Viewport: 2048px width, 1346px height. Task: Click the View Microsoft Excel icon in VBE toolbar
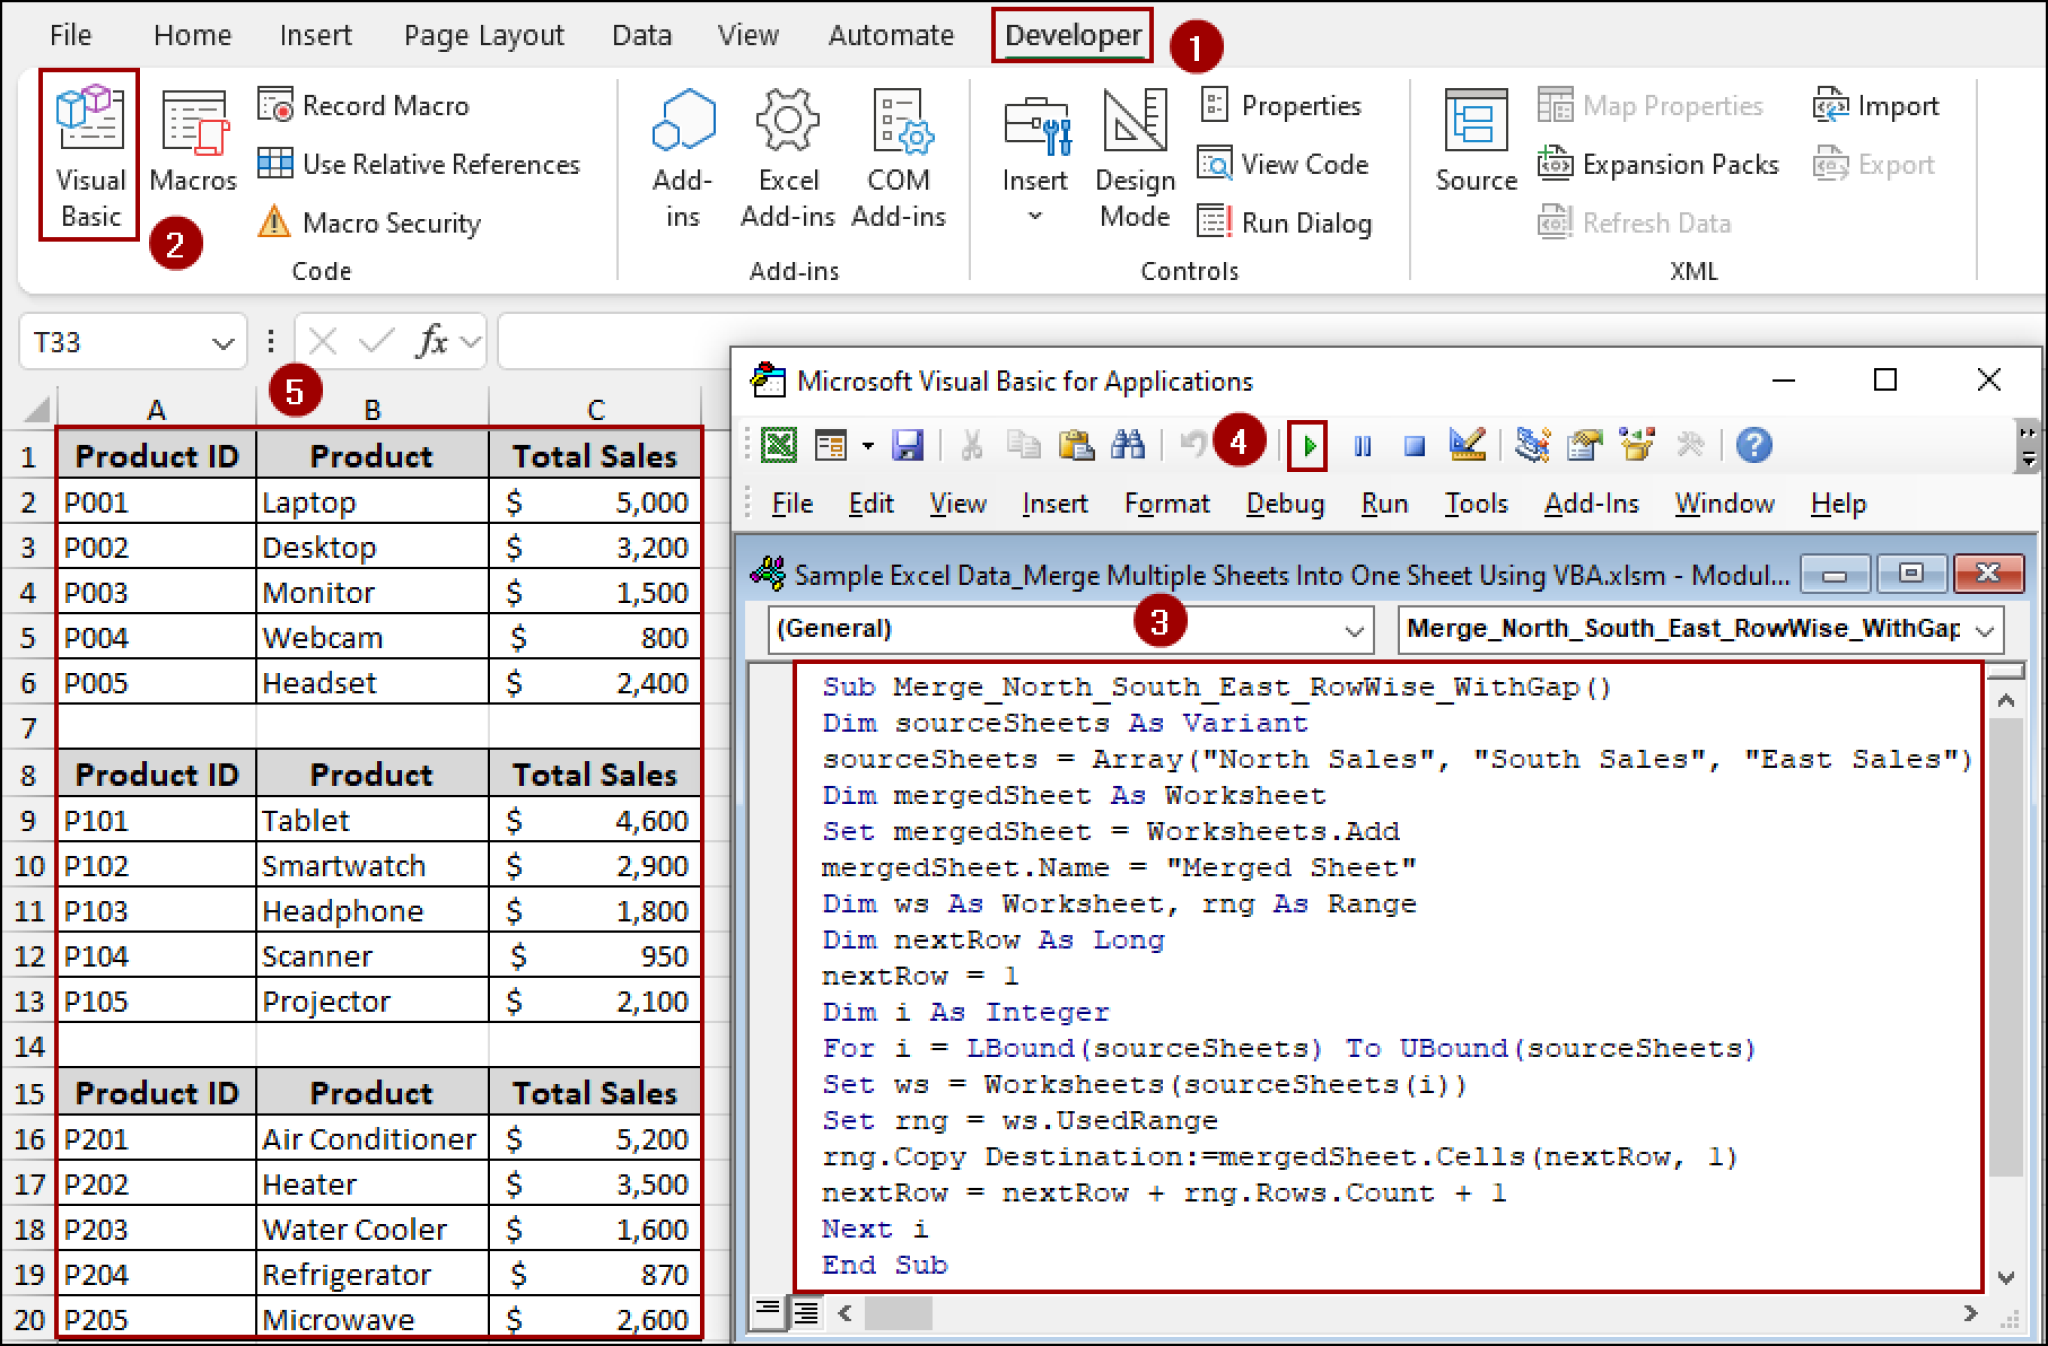(x=778, y=445)
